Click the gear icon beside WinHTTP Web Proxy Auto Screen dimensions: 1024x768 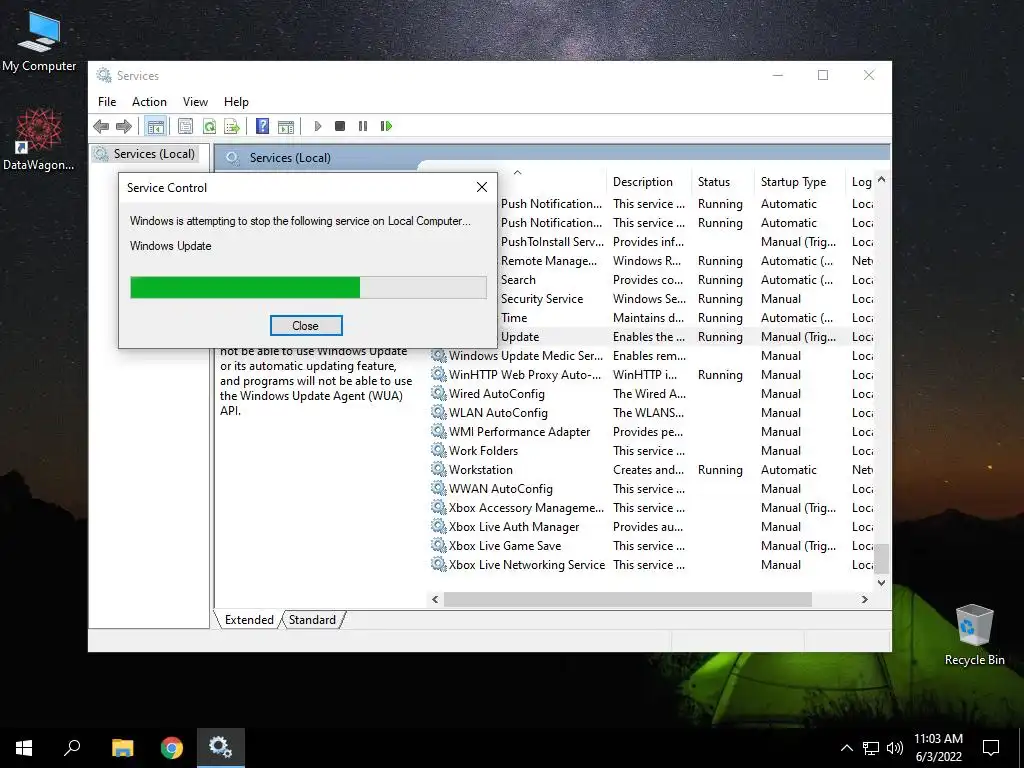(438, 374)
